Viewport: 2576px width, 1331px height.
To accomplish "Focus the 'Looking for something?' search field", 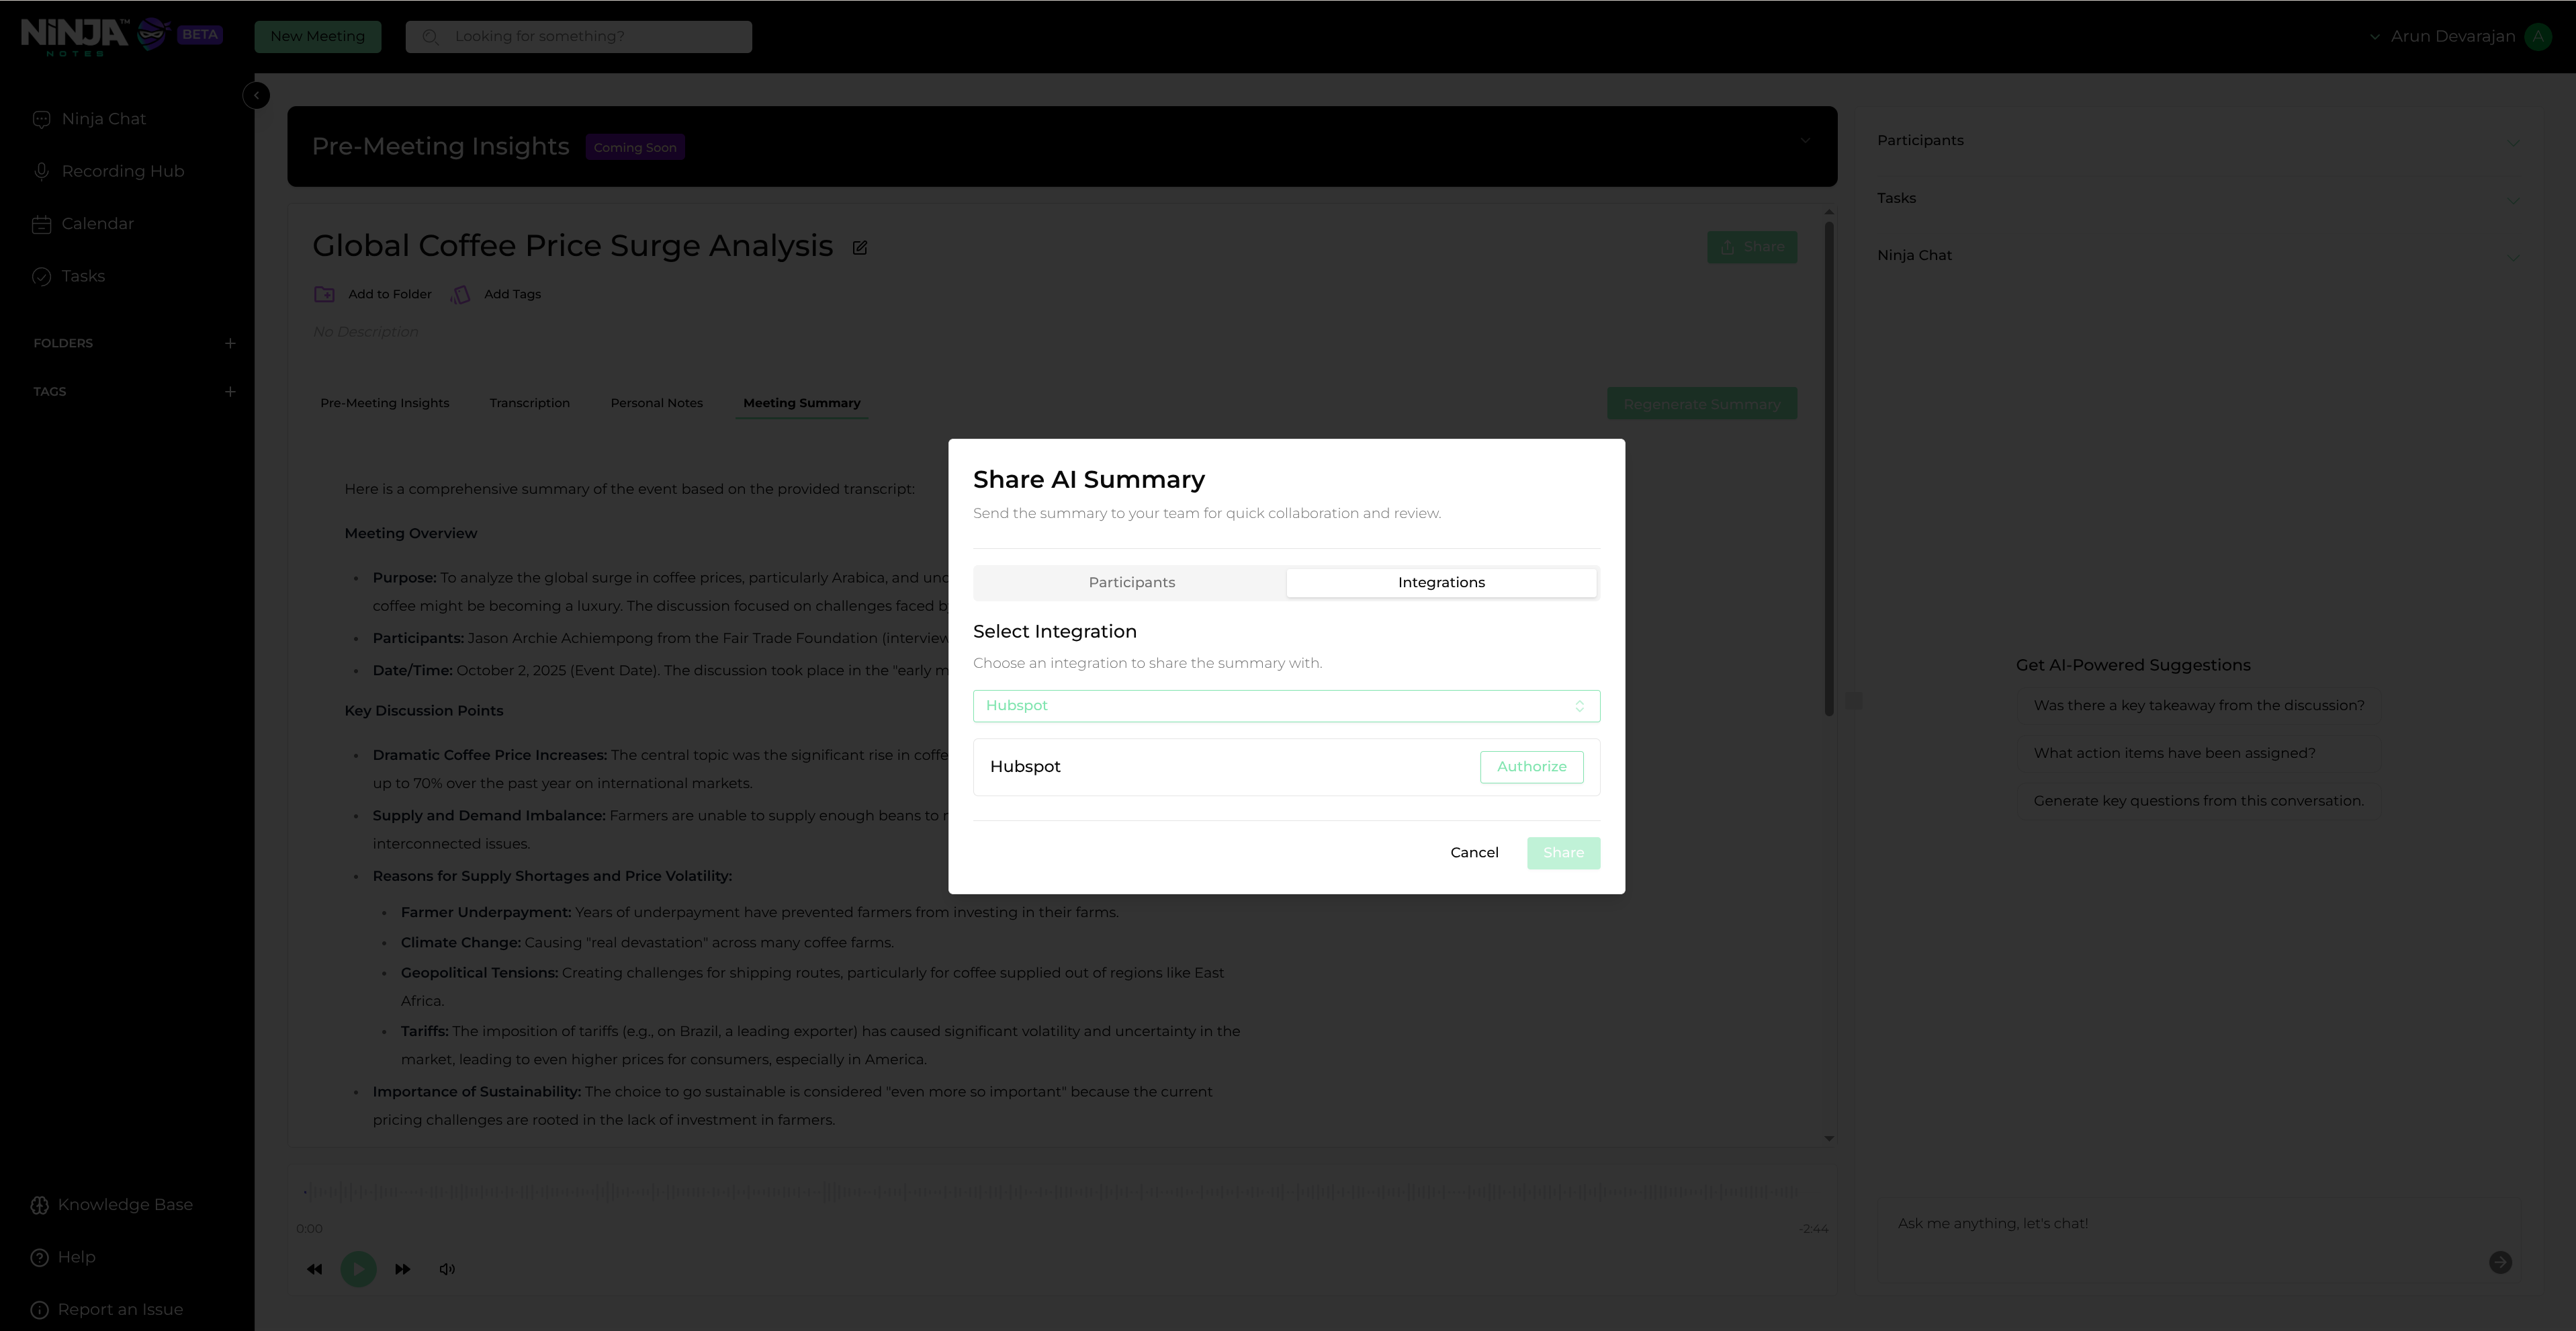I will click(578, 37).
